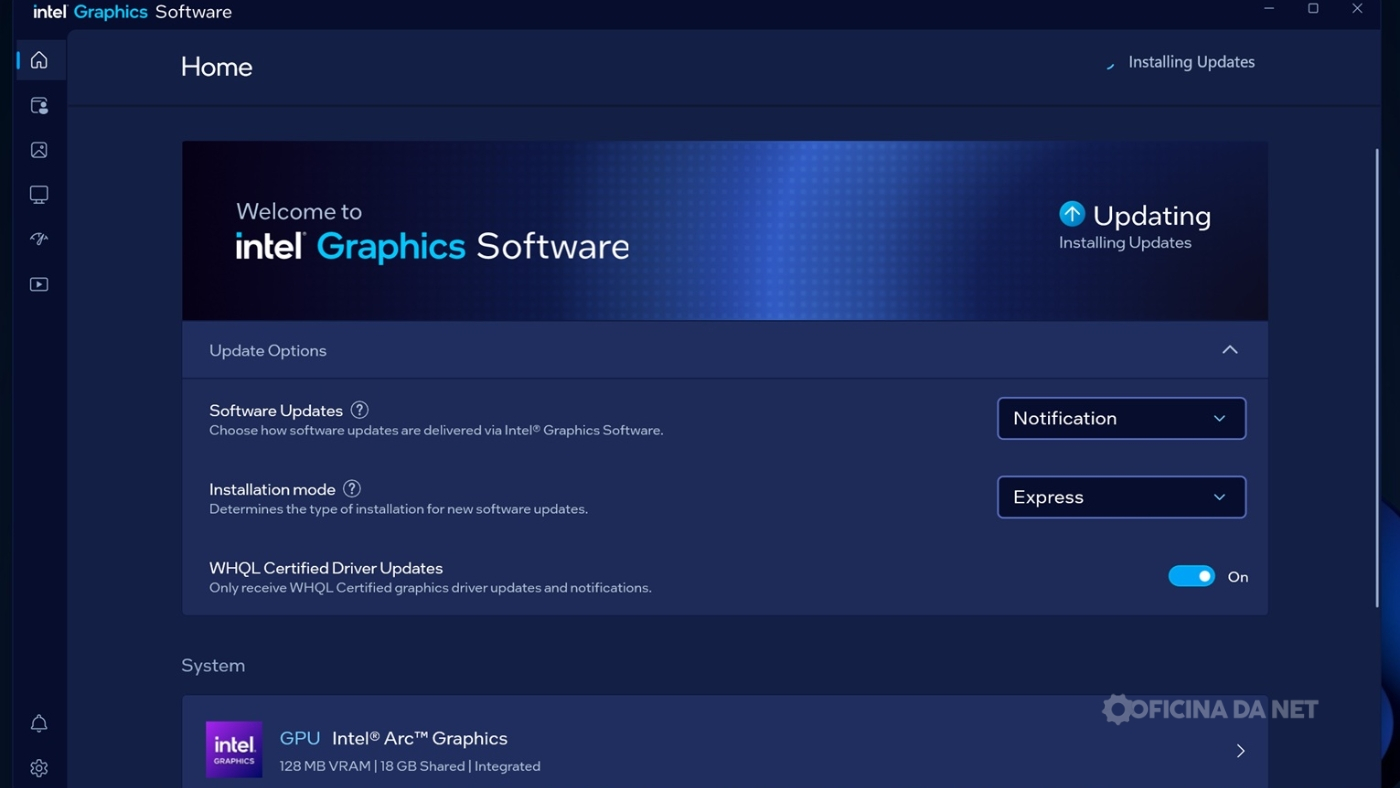Click the vertical scrollbar on the right
Viewport: 1400px width, 788px height.
pyautogui.click(x=1377, y=378)
